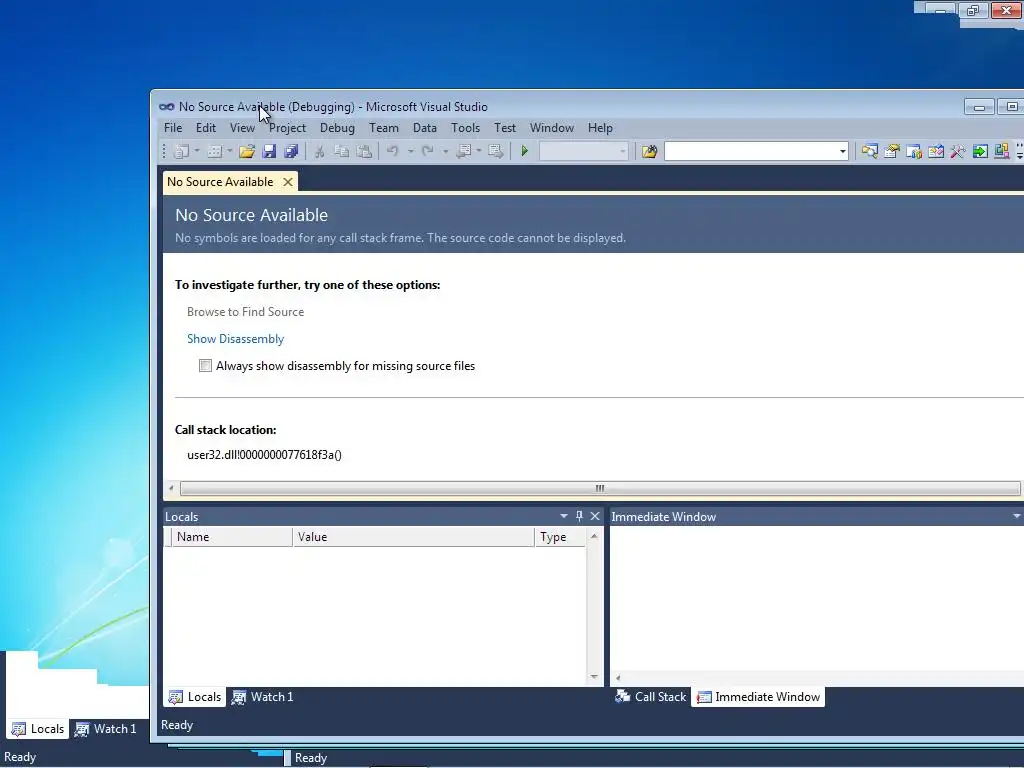Open the Edit menu
This screenshot has height=768, width=1024.
(206, 128)
